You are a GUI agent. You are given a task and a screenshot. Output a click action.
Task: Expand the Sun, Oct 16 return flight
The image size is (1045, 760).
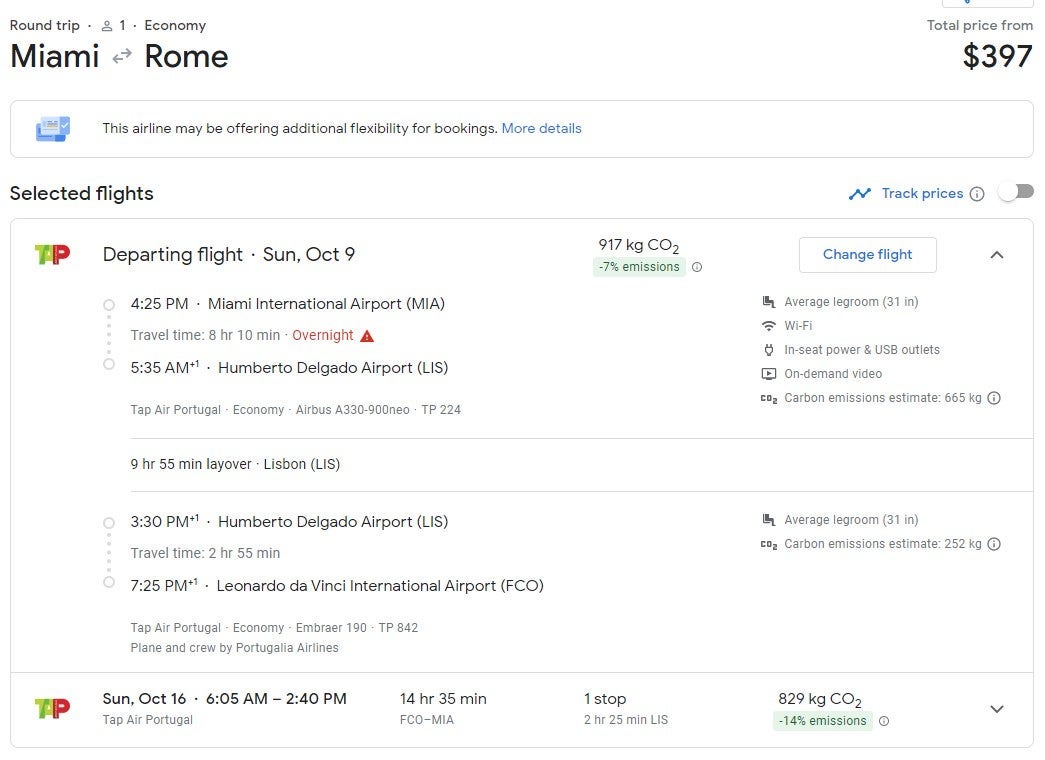pos(996,709)
